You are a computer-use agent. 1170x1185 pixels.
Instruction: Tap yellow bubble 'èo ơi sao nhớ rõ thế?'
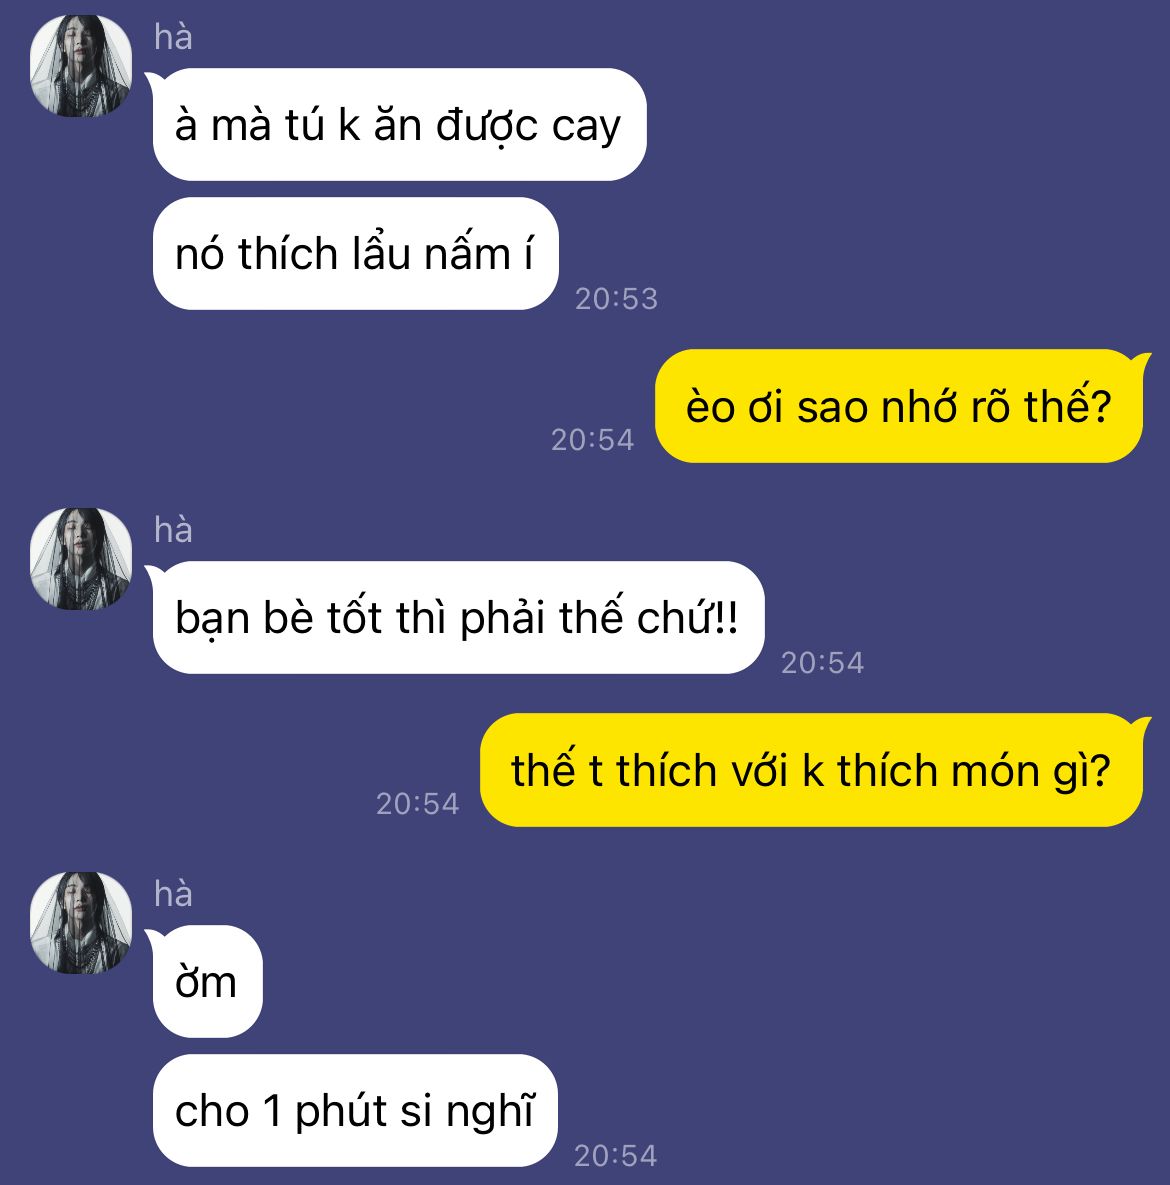click(899, 406)
